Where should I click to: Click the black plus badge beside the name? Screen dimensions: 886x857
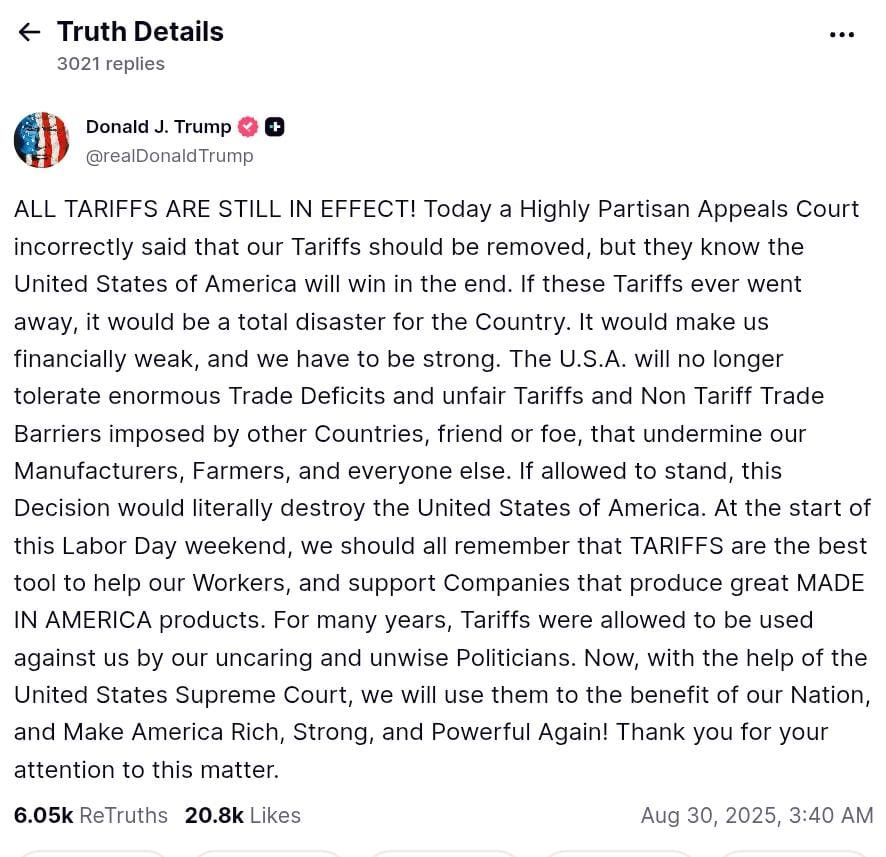coord(275,127)
